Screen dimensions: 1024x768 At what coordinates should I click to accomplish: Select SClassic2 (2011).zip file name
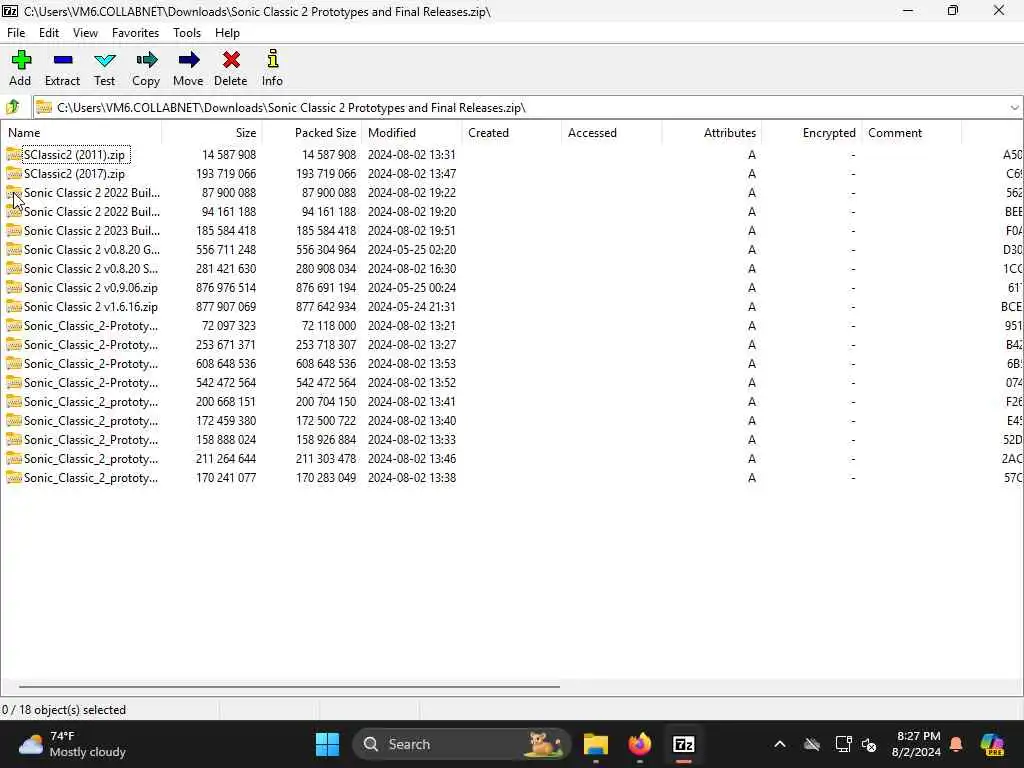[x=74, y=155]
